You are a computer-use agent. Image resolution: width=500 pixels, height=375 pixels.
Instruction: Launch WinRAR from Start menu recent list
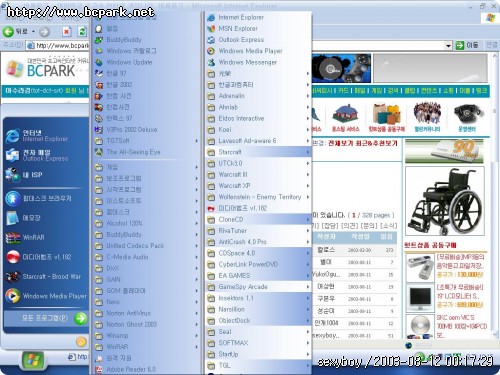46,237
